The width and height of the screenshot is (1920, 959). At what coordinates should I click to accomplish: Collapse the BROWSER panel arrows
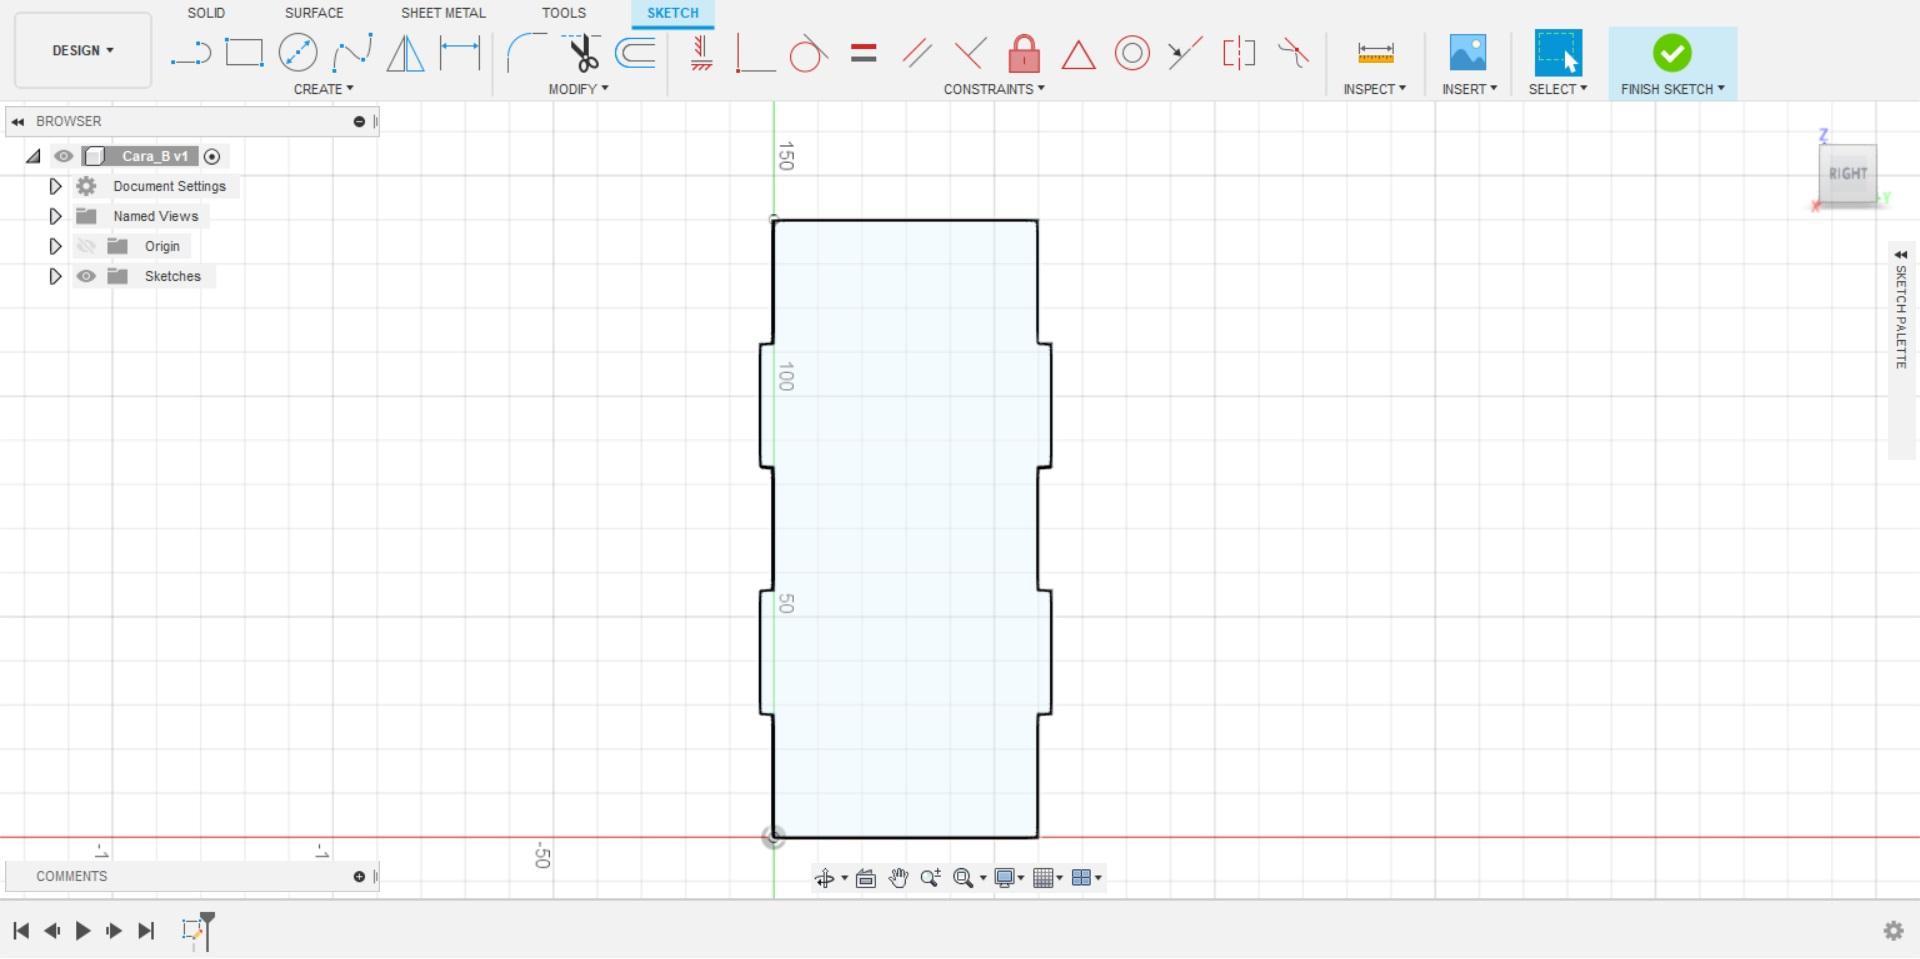pos(18,121)
